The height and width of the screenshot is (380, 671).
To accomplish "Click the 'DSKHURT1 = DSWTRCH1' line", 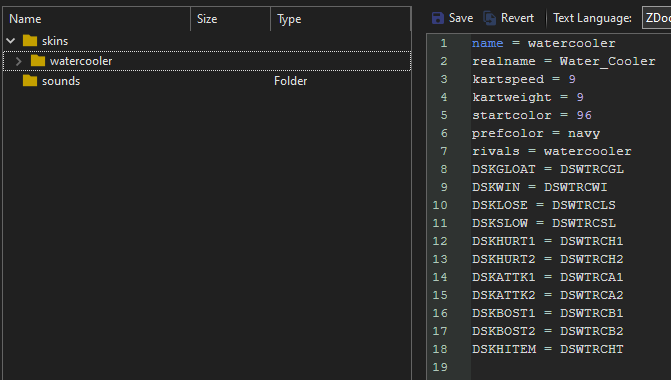I will point(548,241).
